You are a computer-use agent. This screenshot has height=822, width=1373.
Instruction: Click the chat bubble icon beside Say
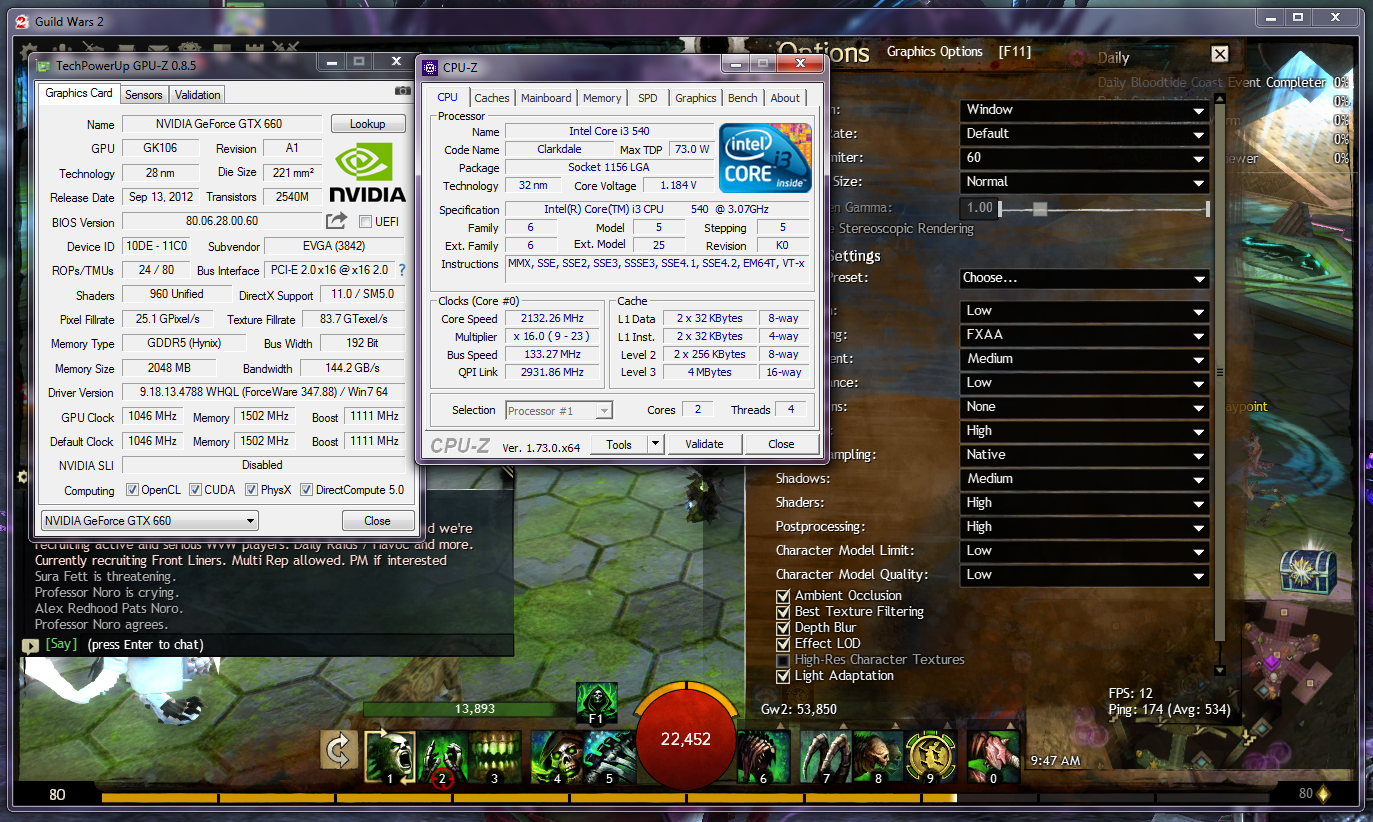click(x=30, y=646)
